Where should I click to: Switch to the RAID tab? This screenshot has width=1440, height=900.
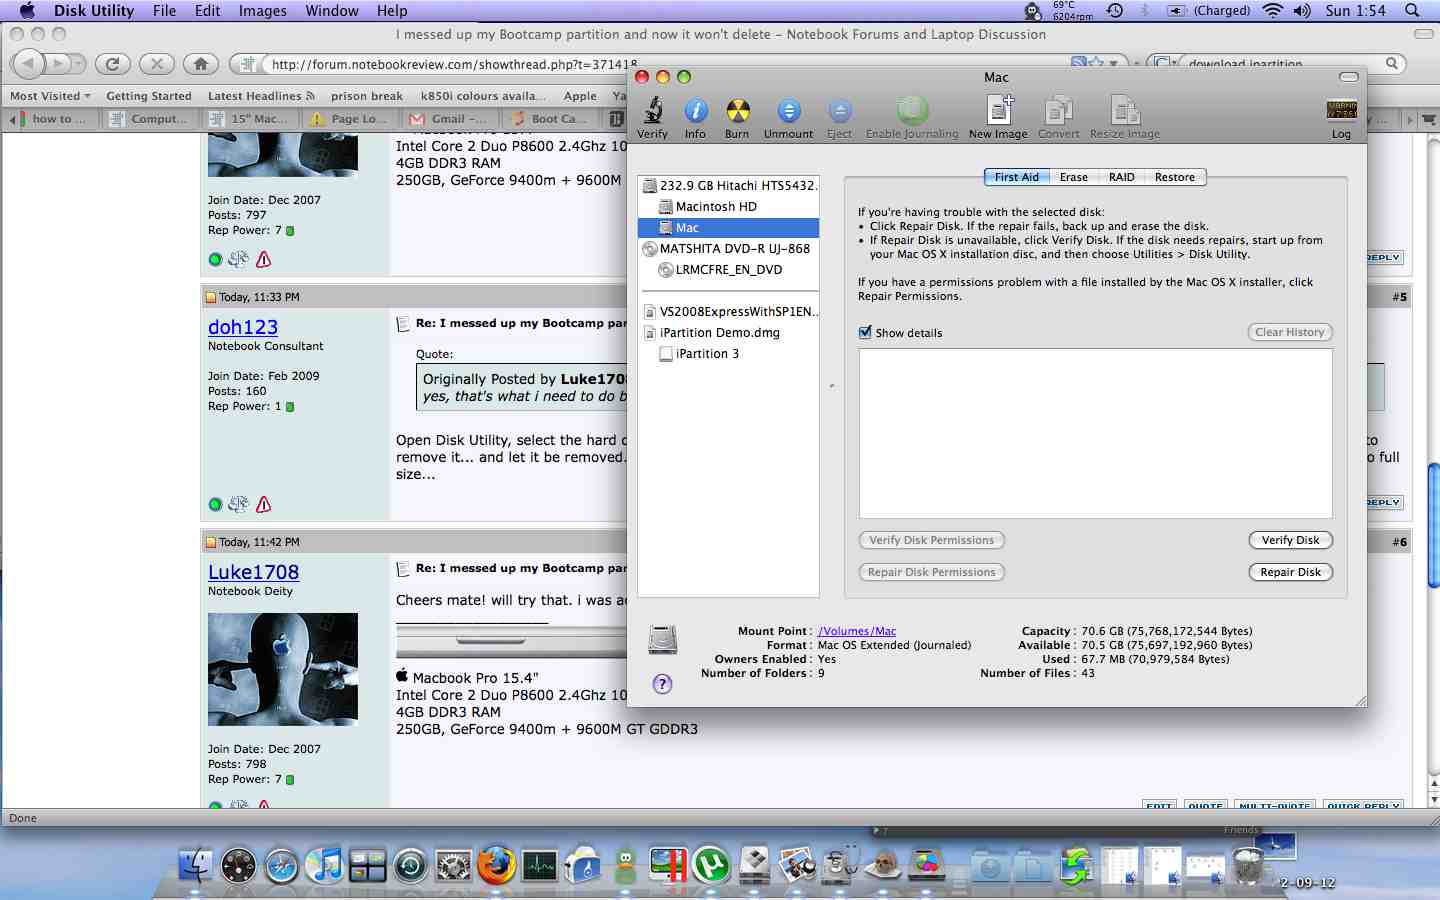[x=1121, y=177]
